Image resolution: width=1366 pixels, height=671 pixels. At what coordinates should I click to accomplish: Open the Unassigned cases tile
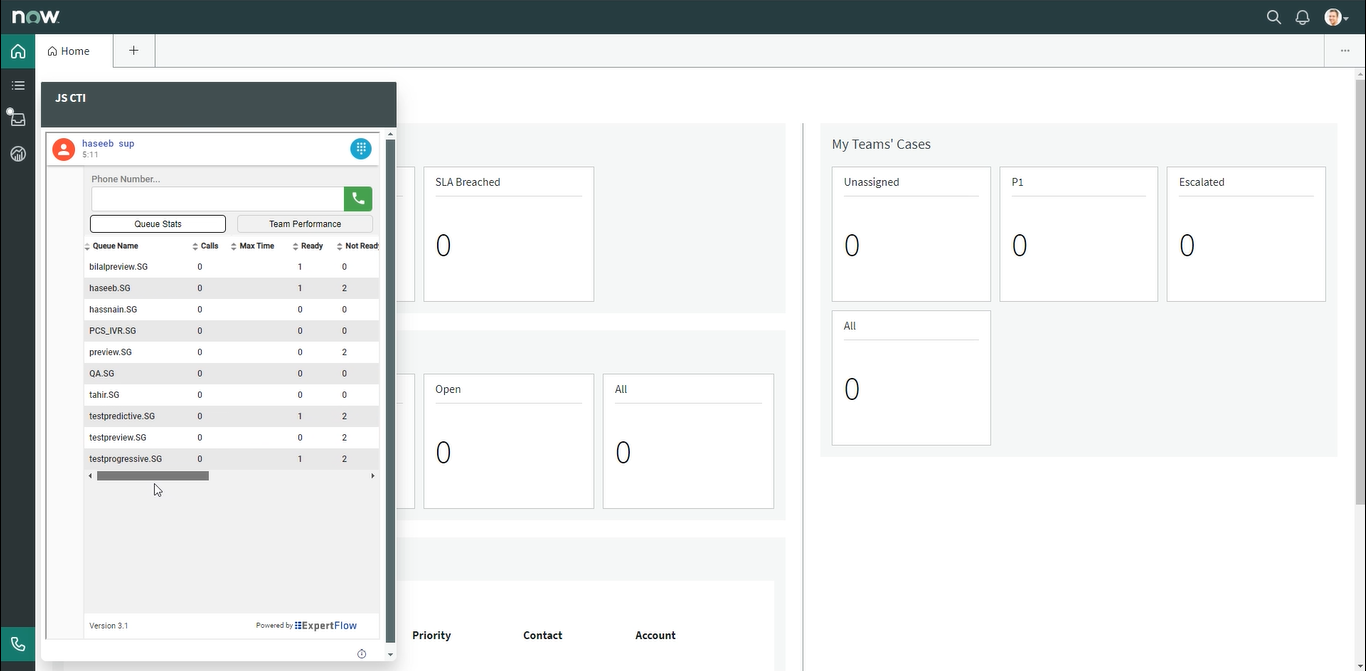[910, 234]
